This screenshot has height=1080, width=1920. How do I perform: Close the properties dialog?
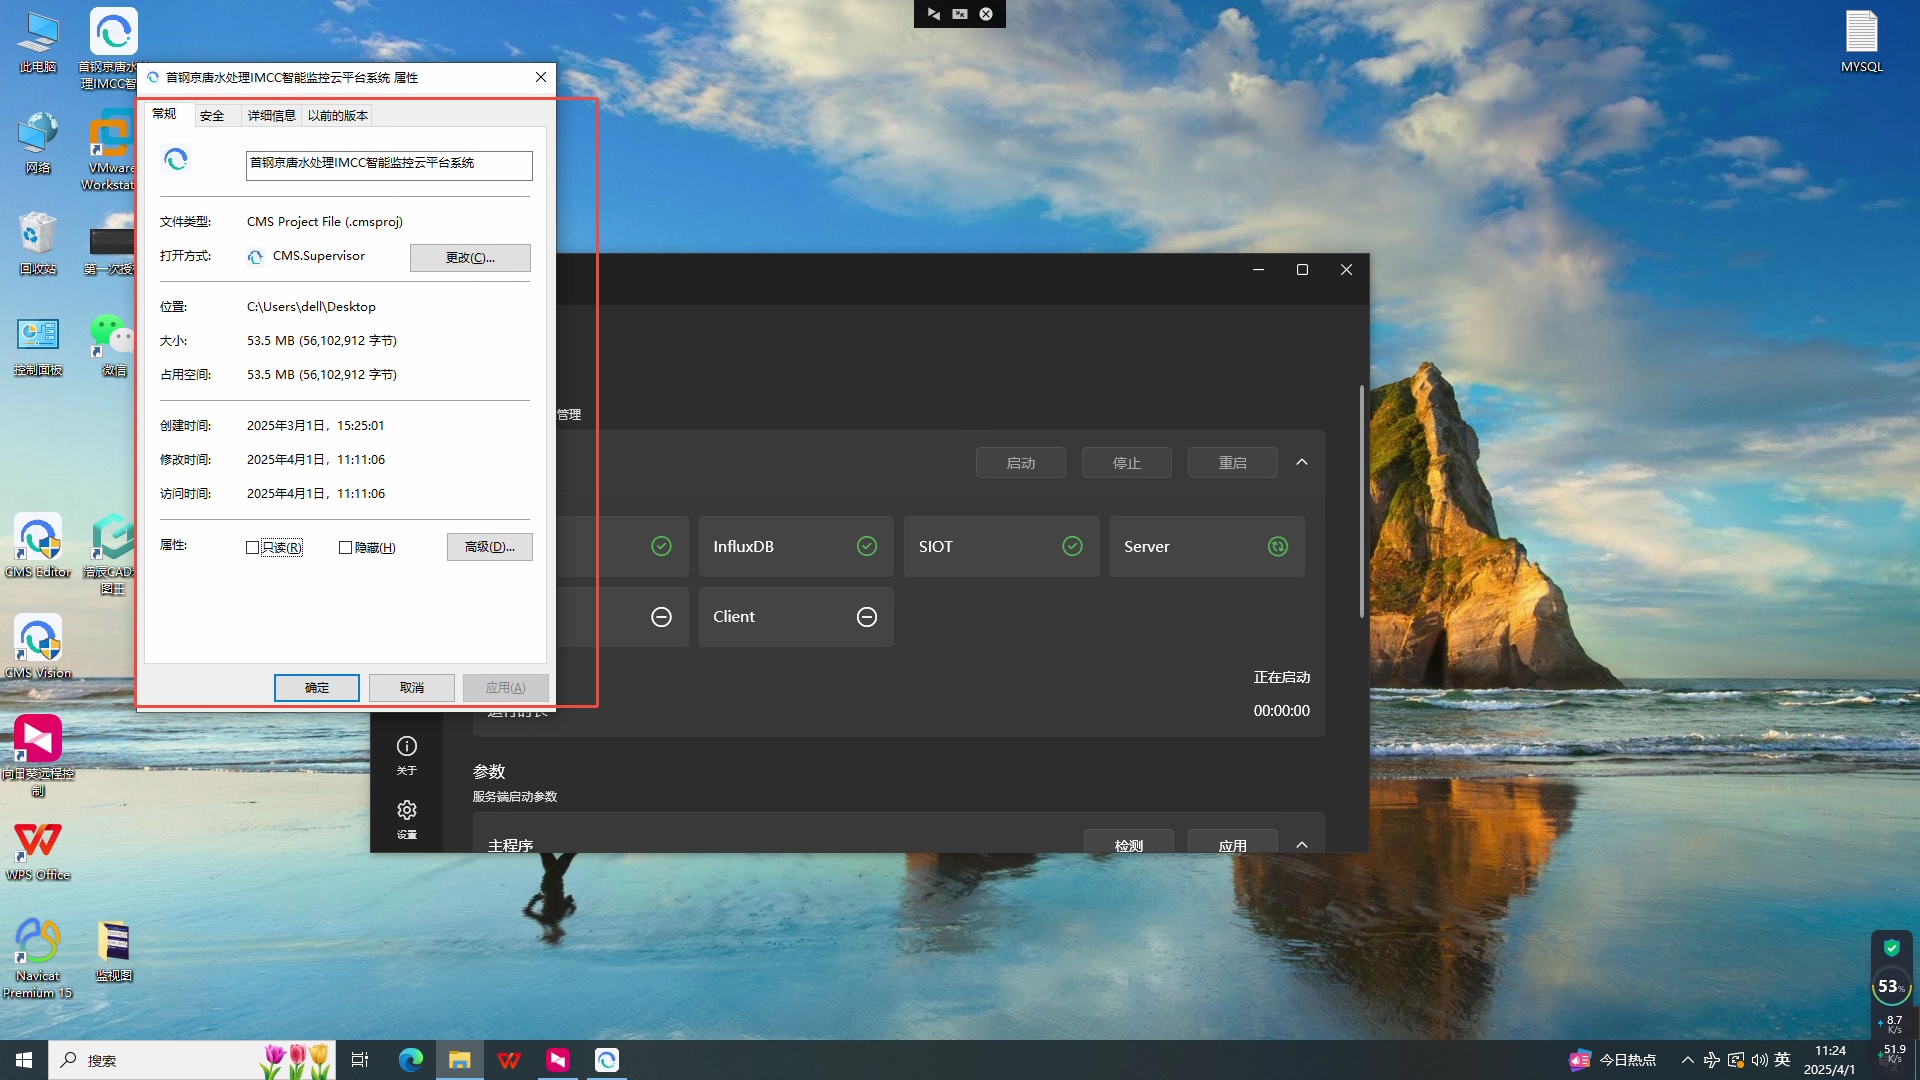click(x=541, y=77)
